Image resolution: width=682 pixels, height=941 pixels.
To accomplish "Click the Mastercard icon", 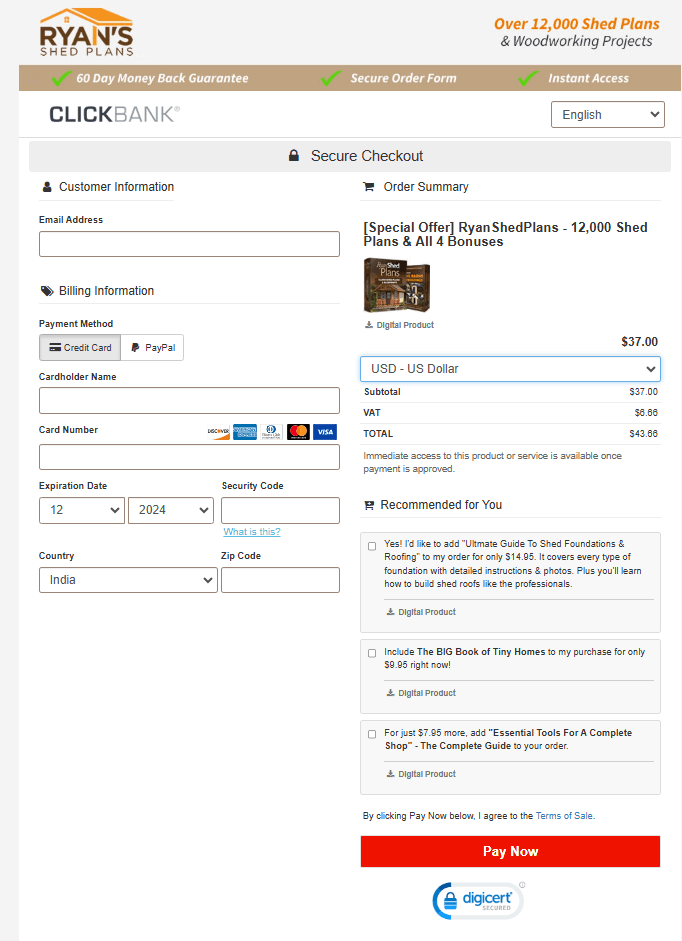I will point(298,431).
